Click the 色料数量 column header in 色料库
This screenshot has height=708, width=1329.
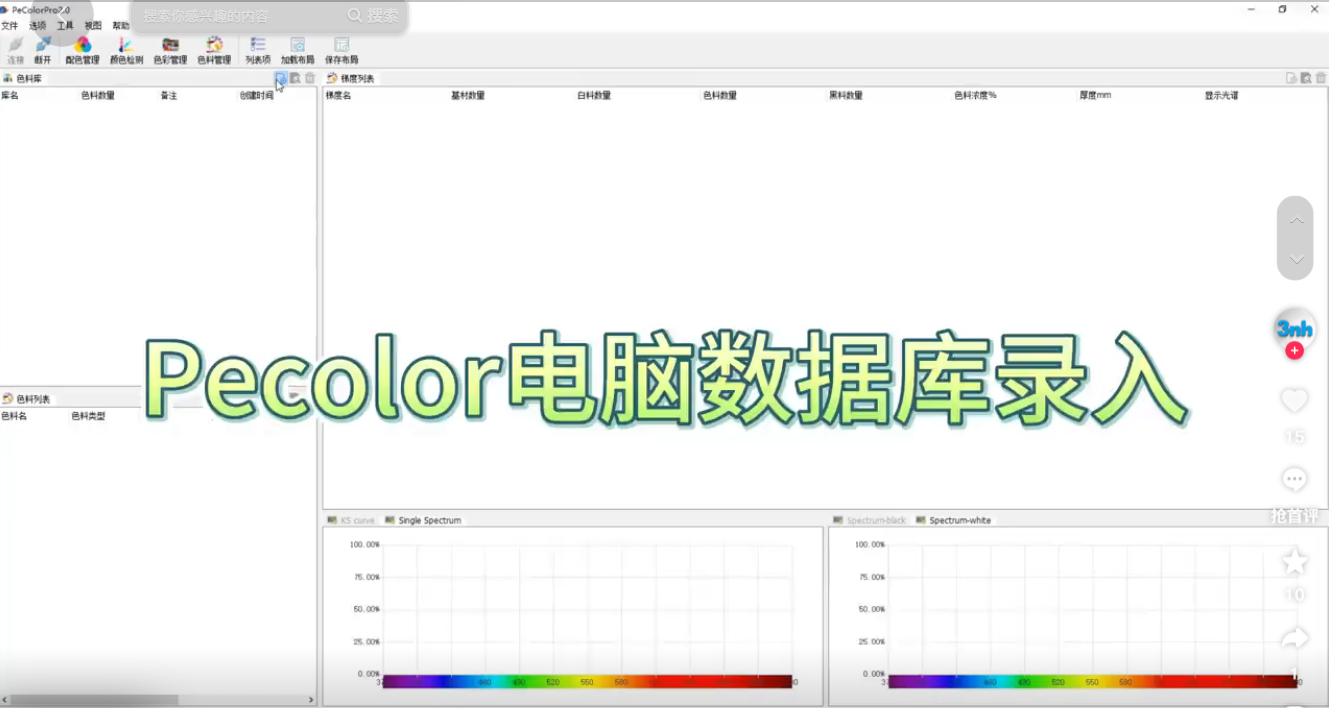(98, 96)
